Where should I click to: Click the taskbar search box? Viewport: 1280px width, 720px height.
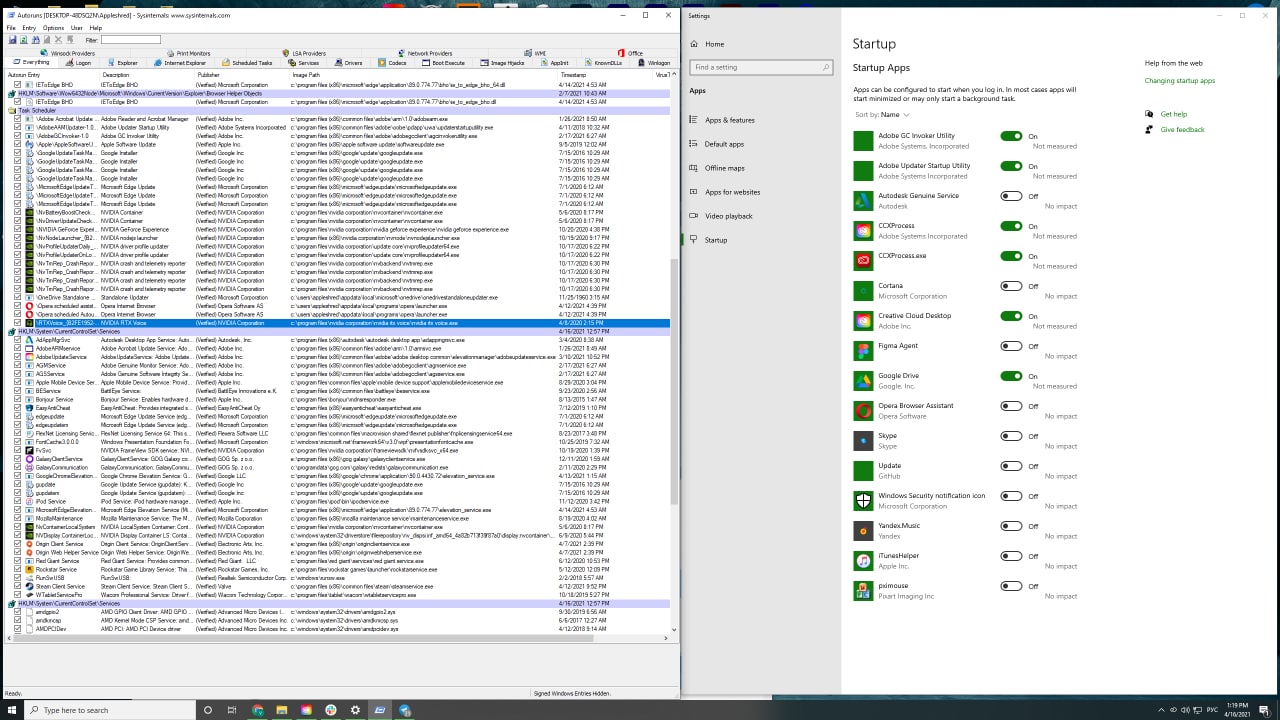pos(112,710)
